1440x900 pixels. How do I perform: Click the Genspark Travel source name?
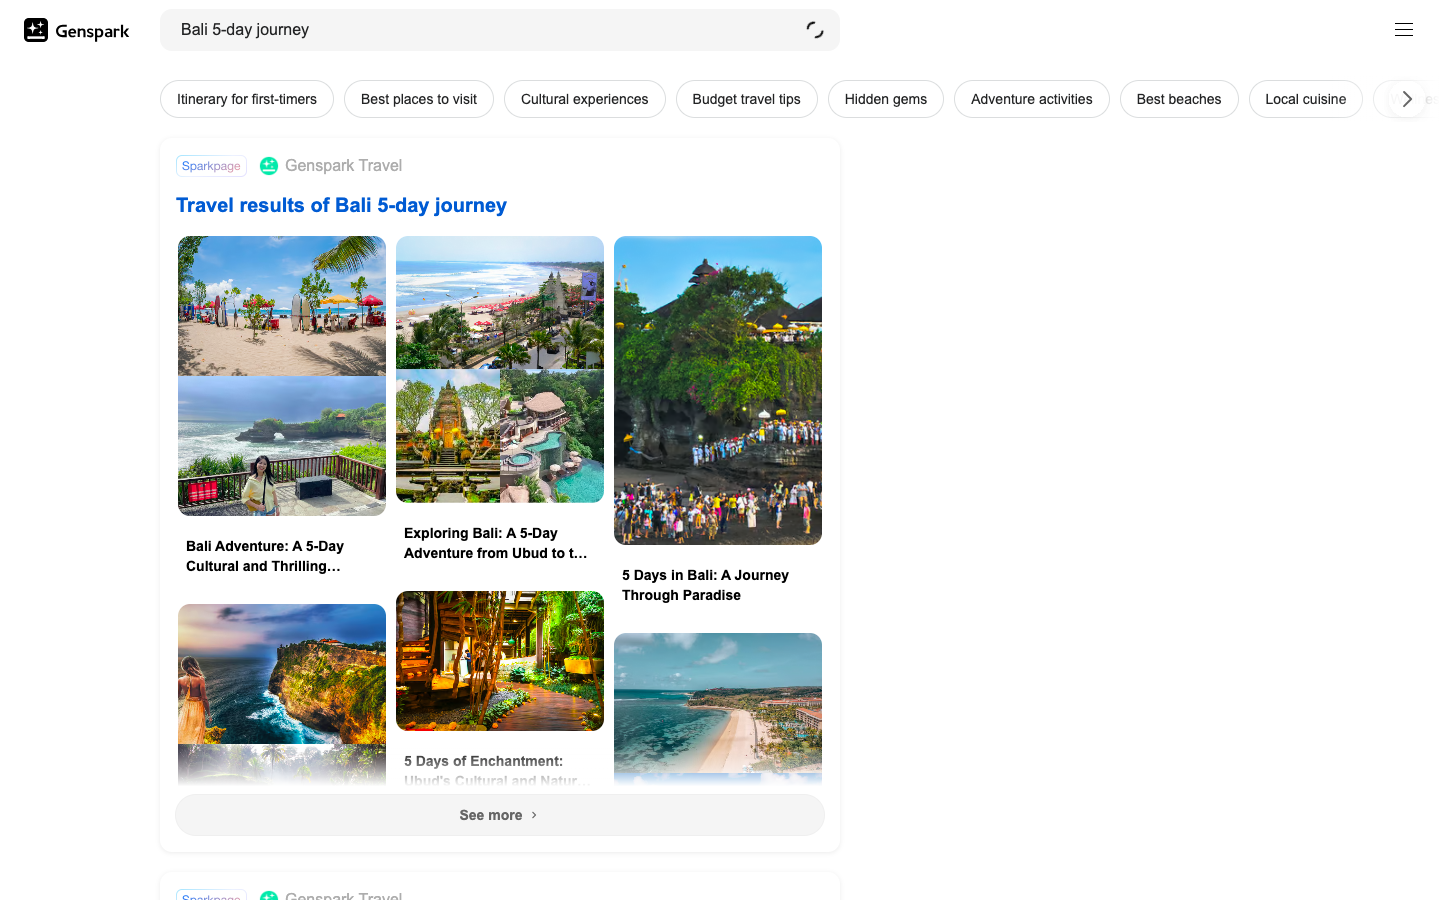344,166
